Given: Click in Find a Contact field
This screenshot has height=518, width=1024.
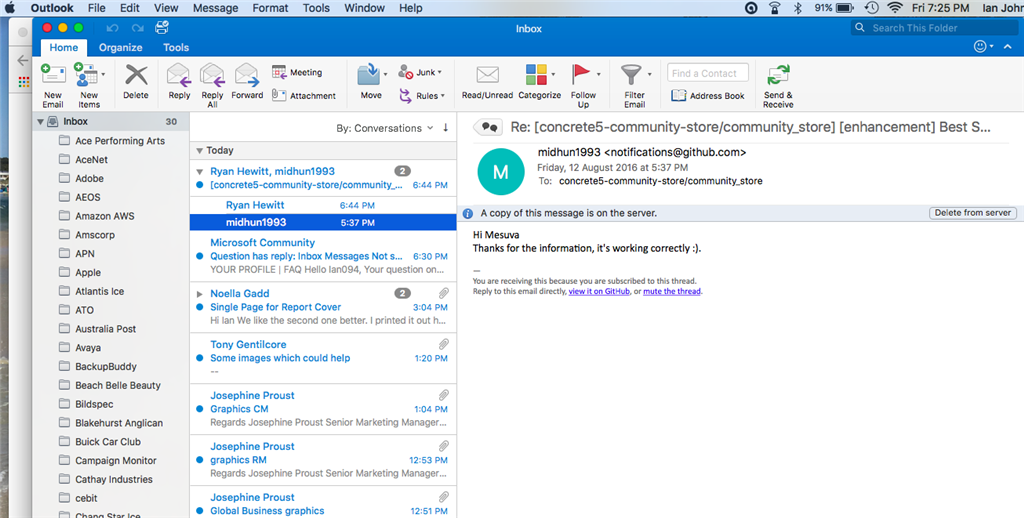Looking at the screenshot, I should pyautogui.click(x=708, y=73).
